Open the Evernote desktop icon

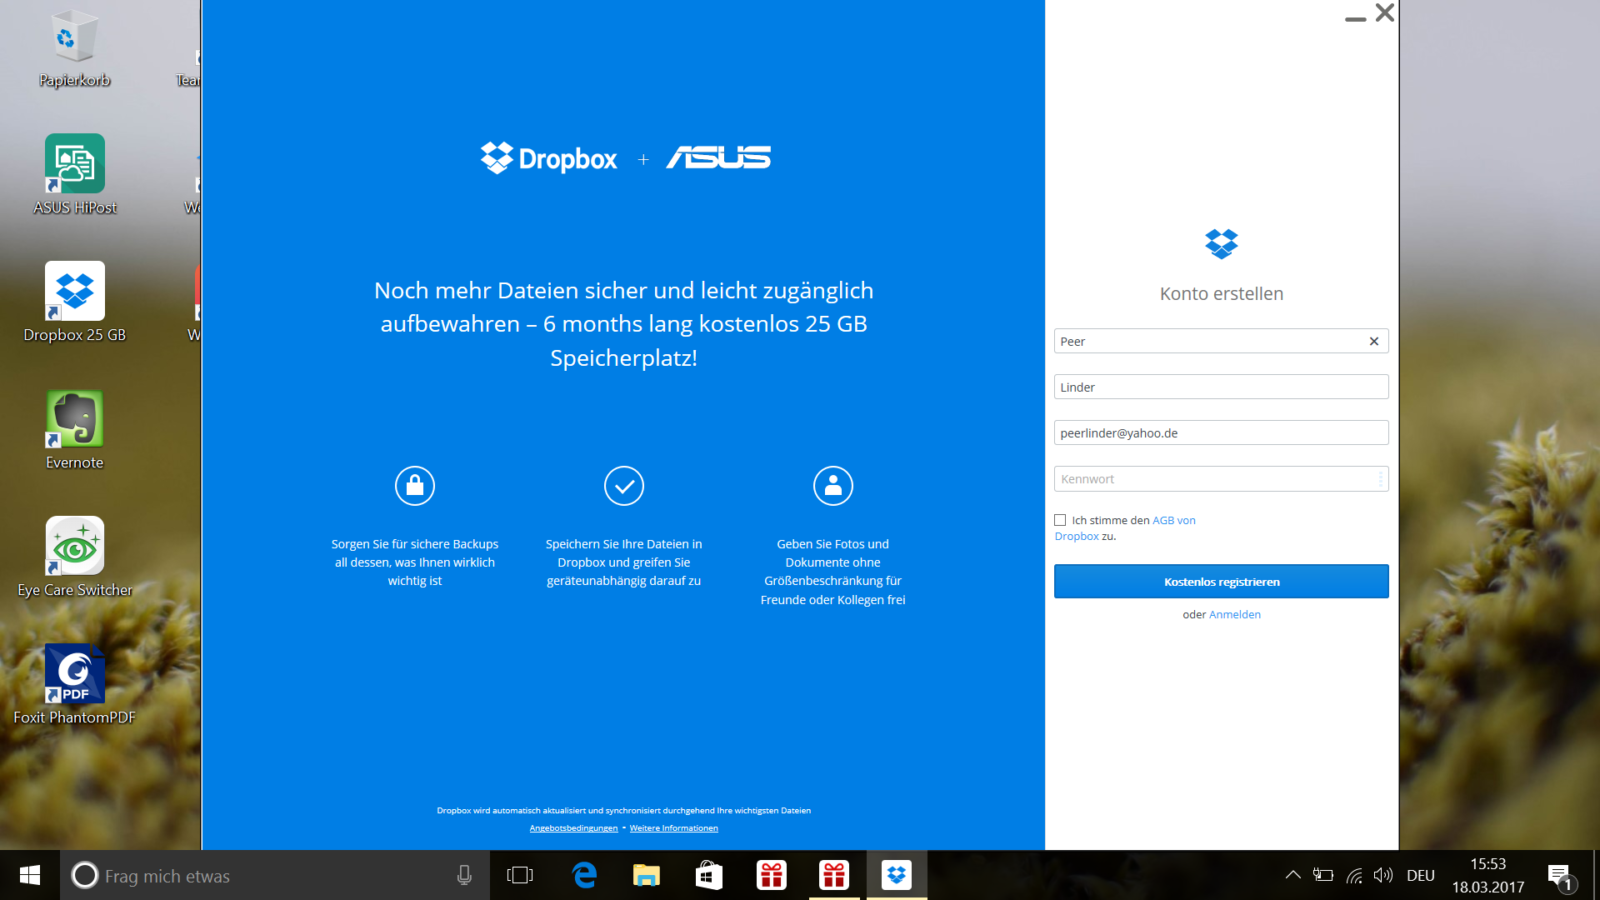[x=75, y=419]
